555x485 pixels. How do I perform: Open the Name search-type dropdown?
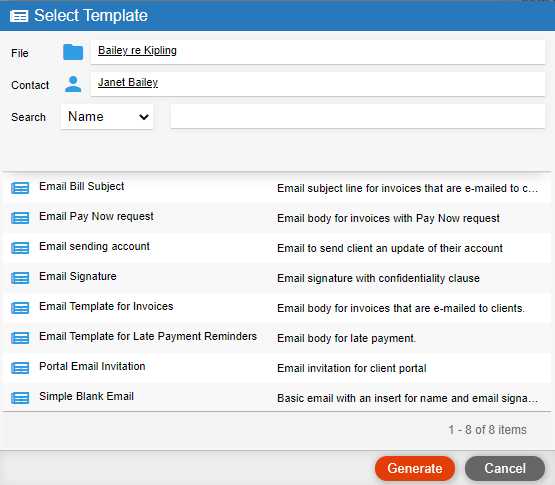click(x=107, y=116)
